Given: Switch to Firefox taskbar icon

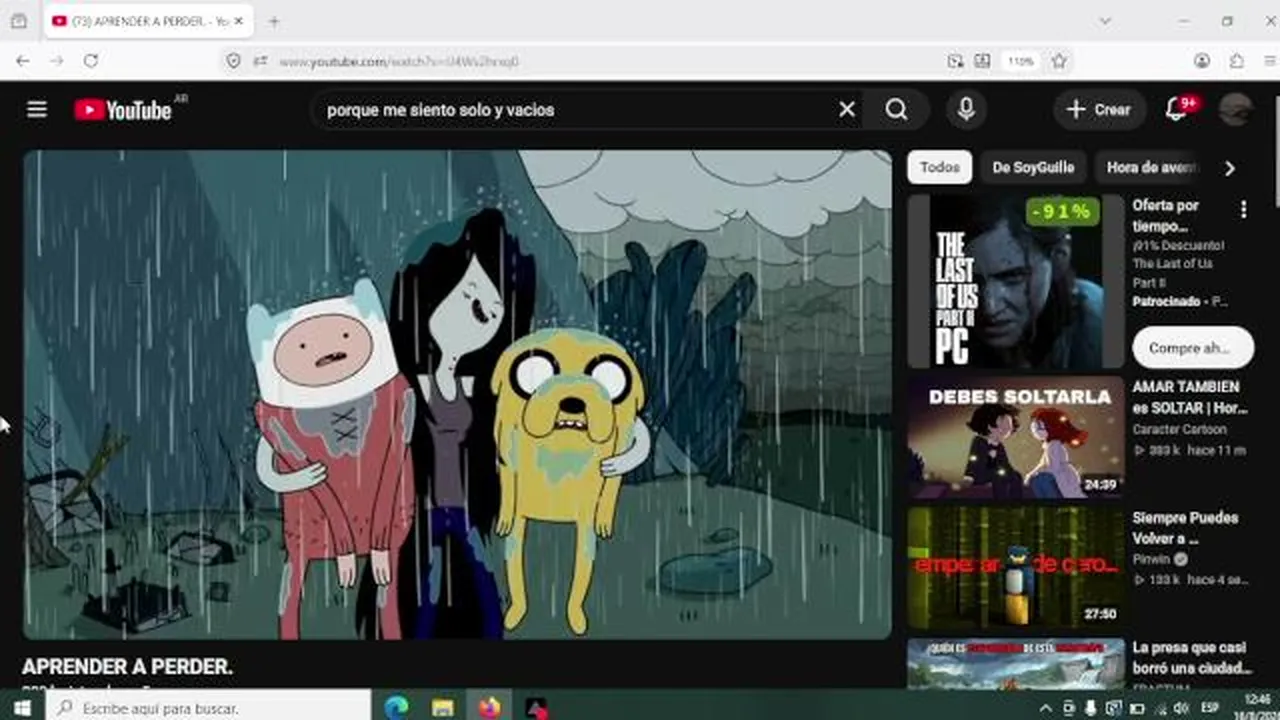Looking at the screenshot, I should pos(489,707).
